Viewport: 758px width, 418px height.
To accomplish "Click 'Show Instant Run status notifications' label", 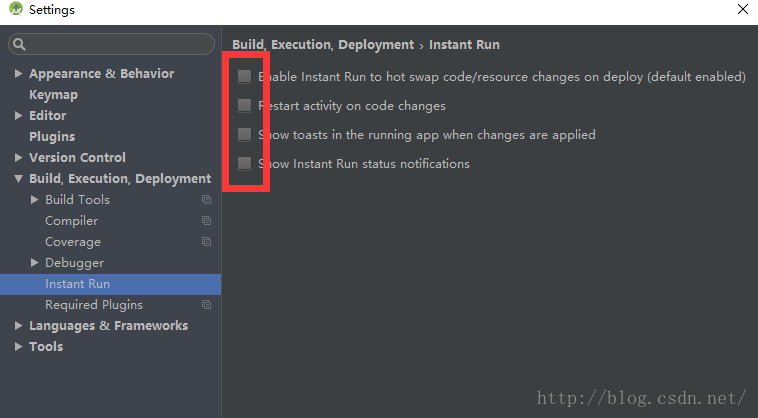I will click(x=364, y=164).
